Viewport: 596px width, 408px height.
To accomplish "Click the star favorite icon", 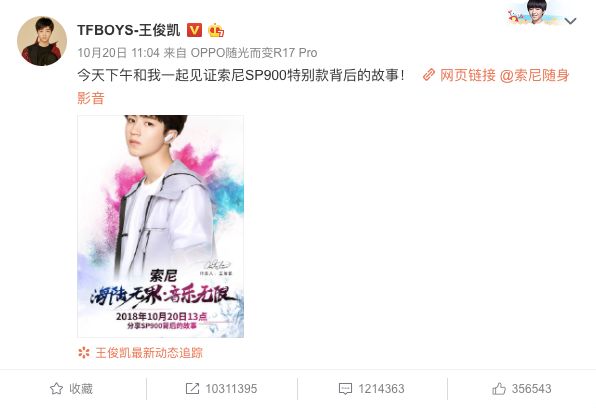I will point(56,389).
